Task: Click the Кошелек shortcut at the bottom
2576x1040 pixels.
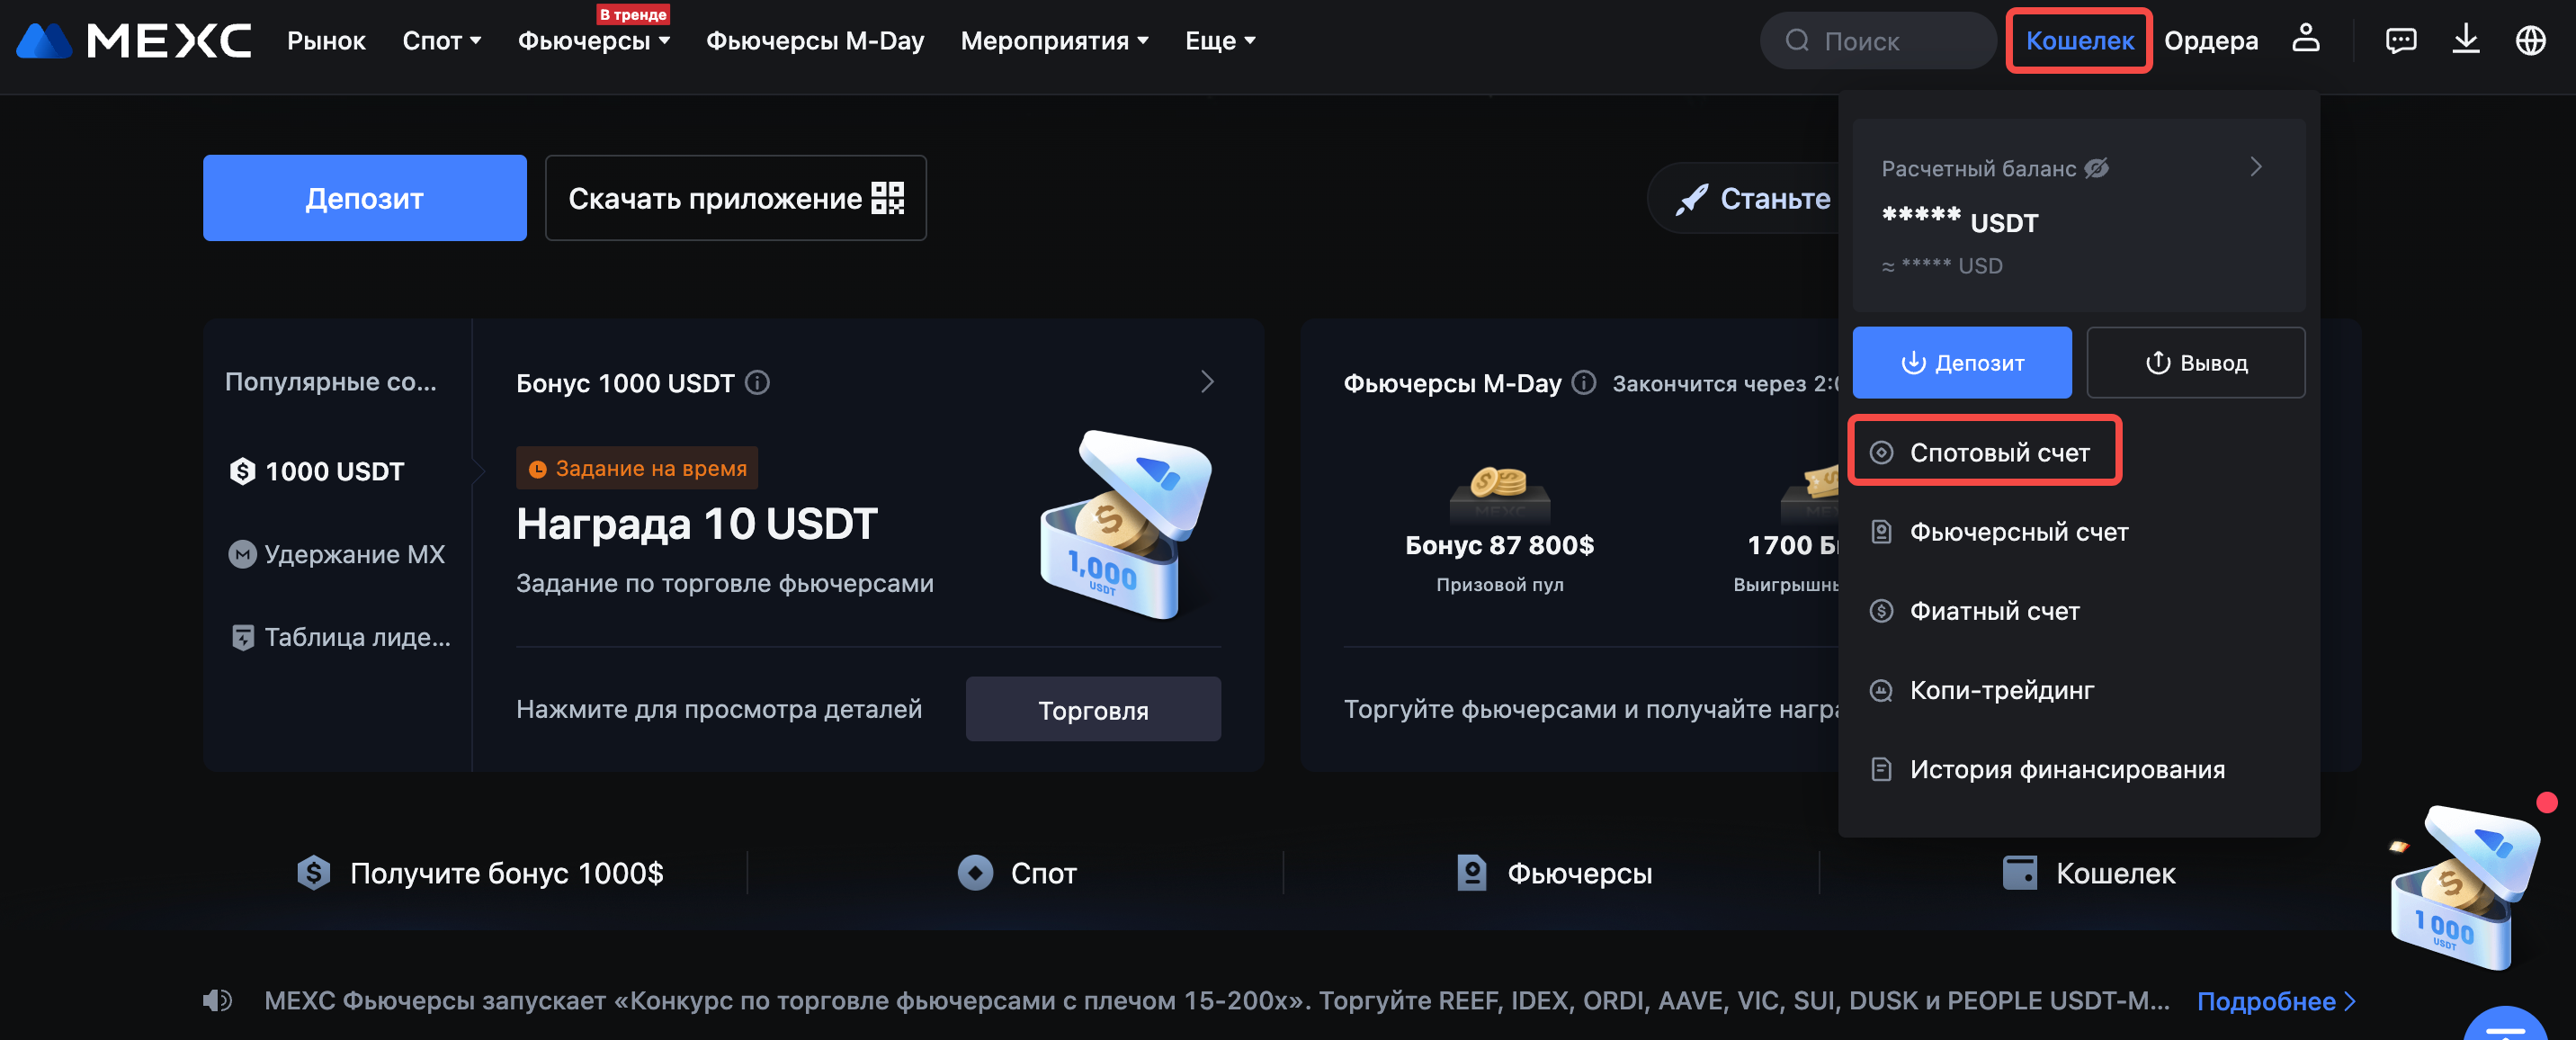Action: (2088, 873)
